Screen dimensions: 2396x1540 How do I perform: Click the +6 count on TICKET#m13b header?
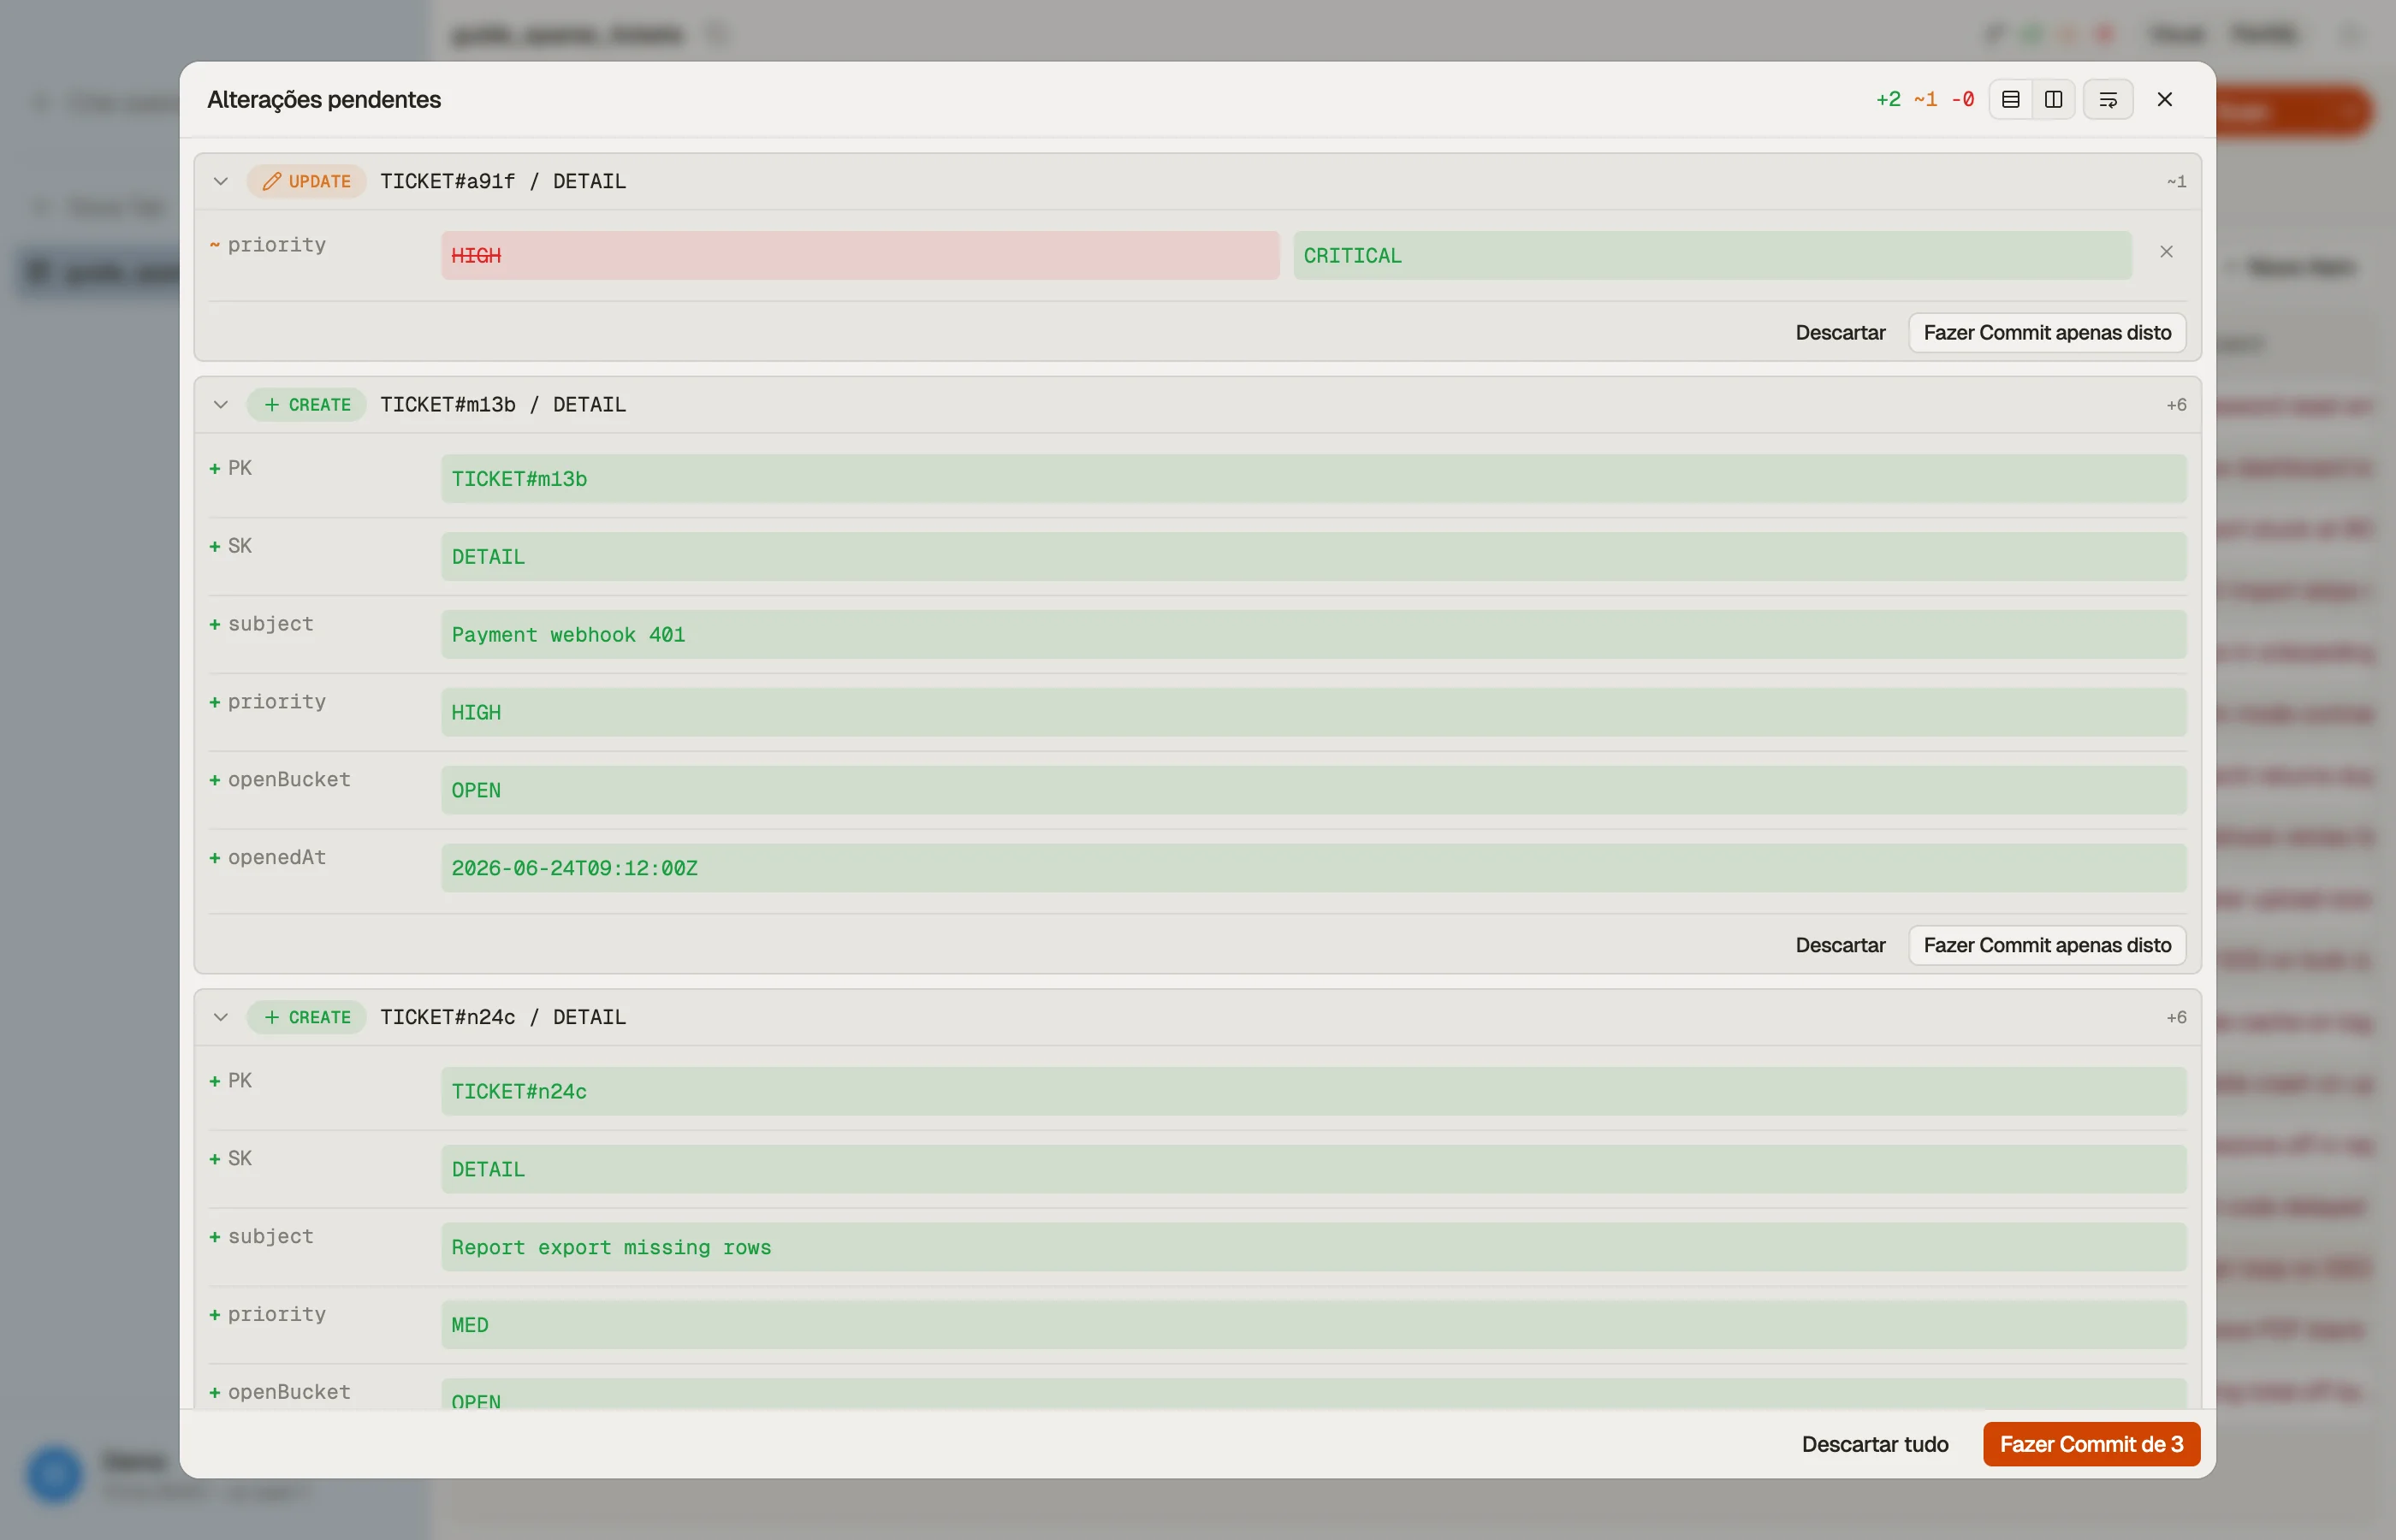(2176, 404)
